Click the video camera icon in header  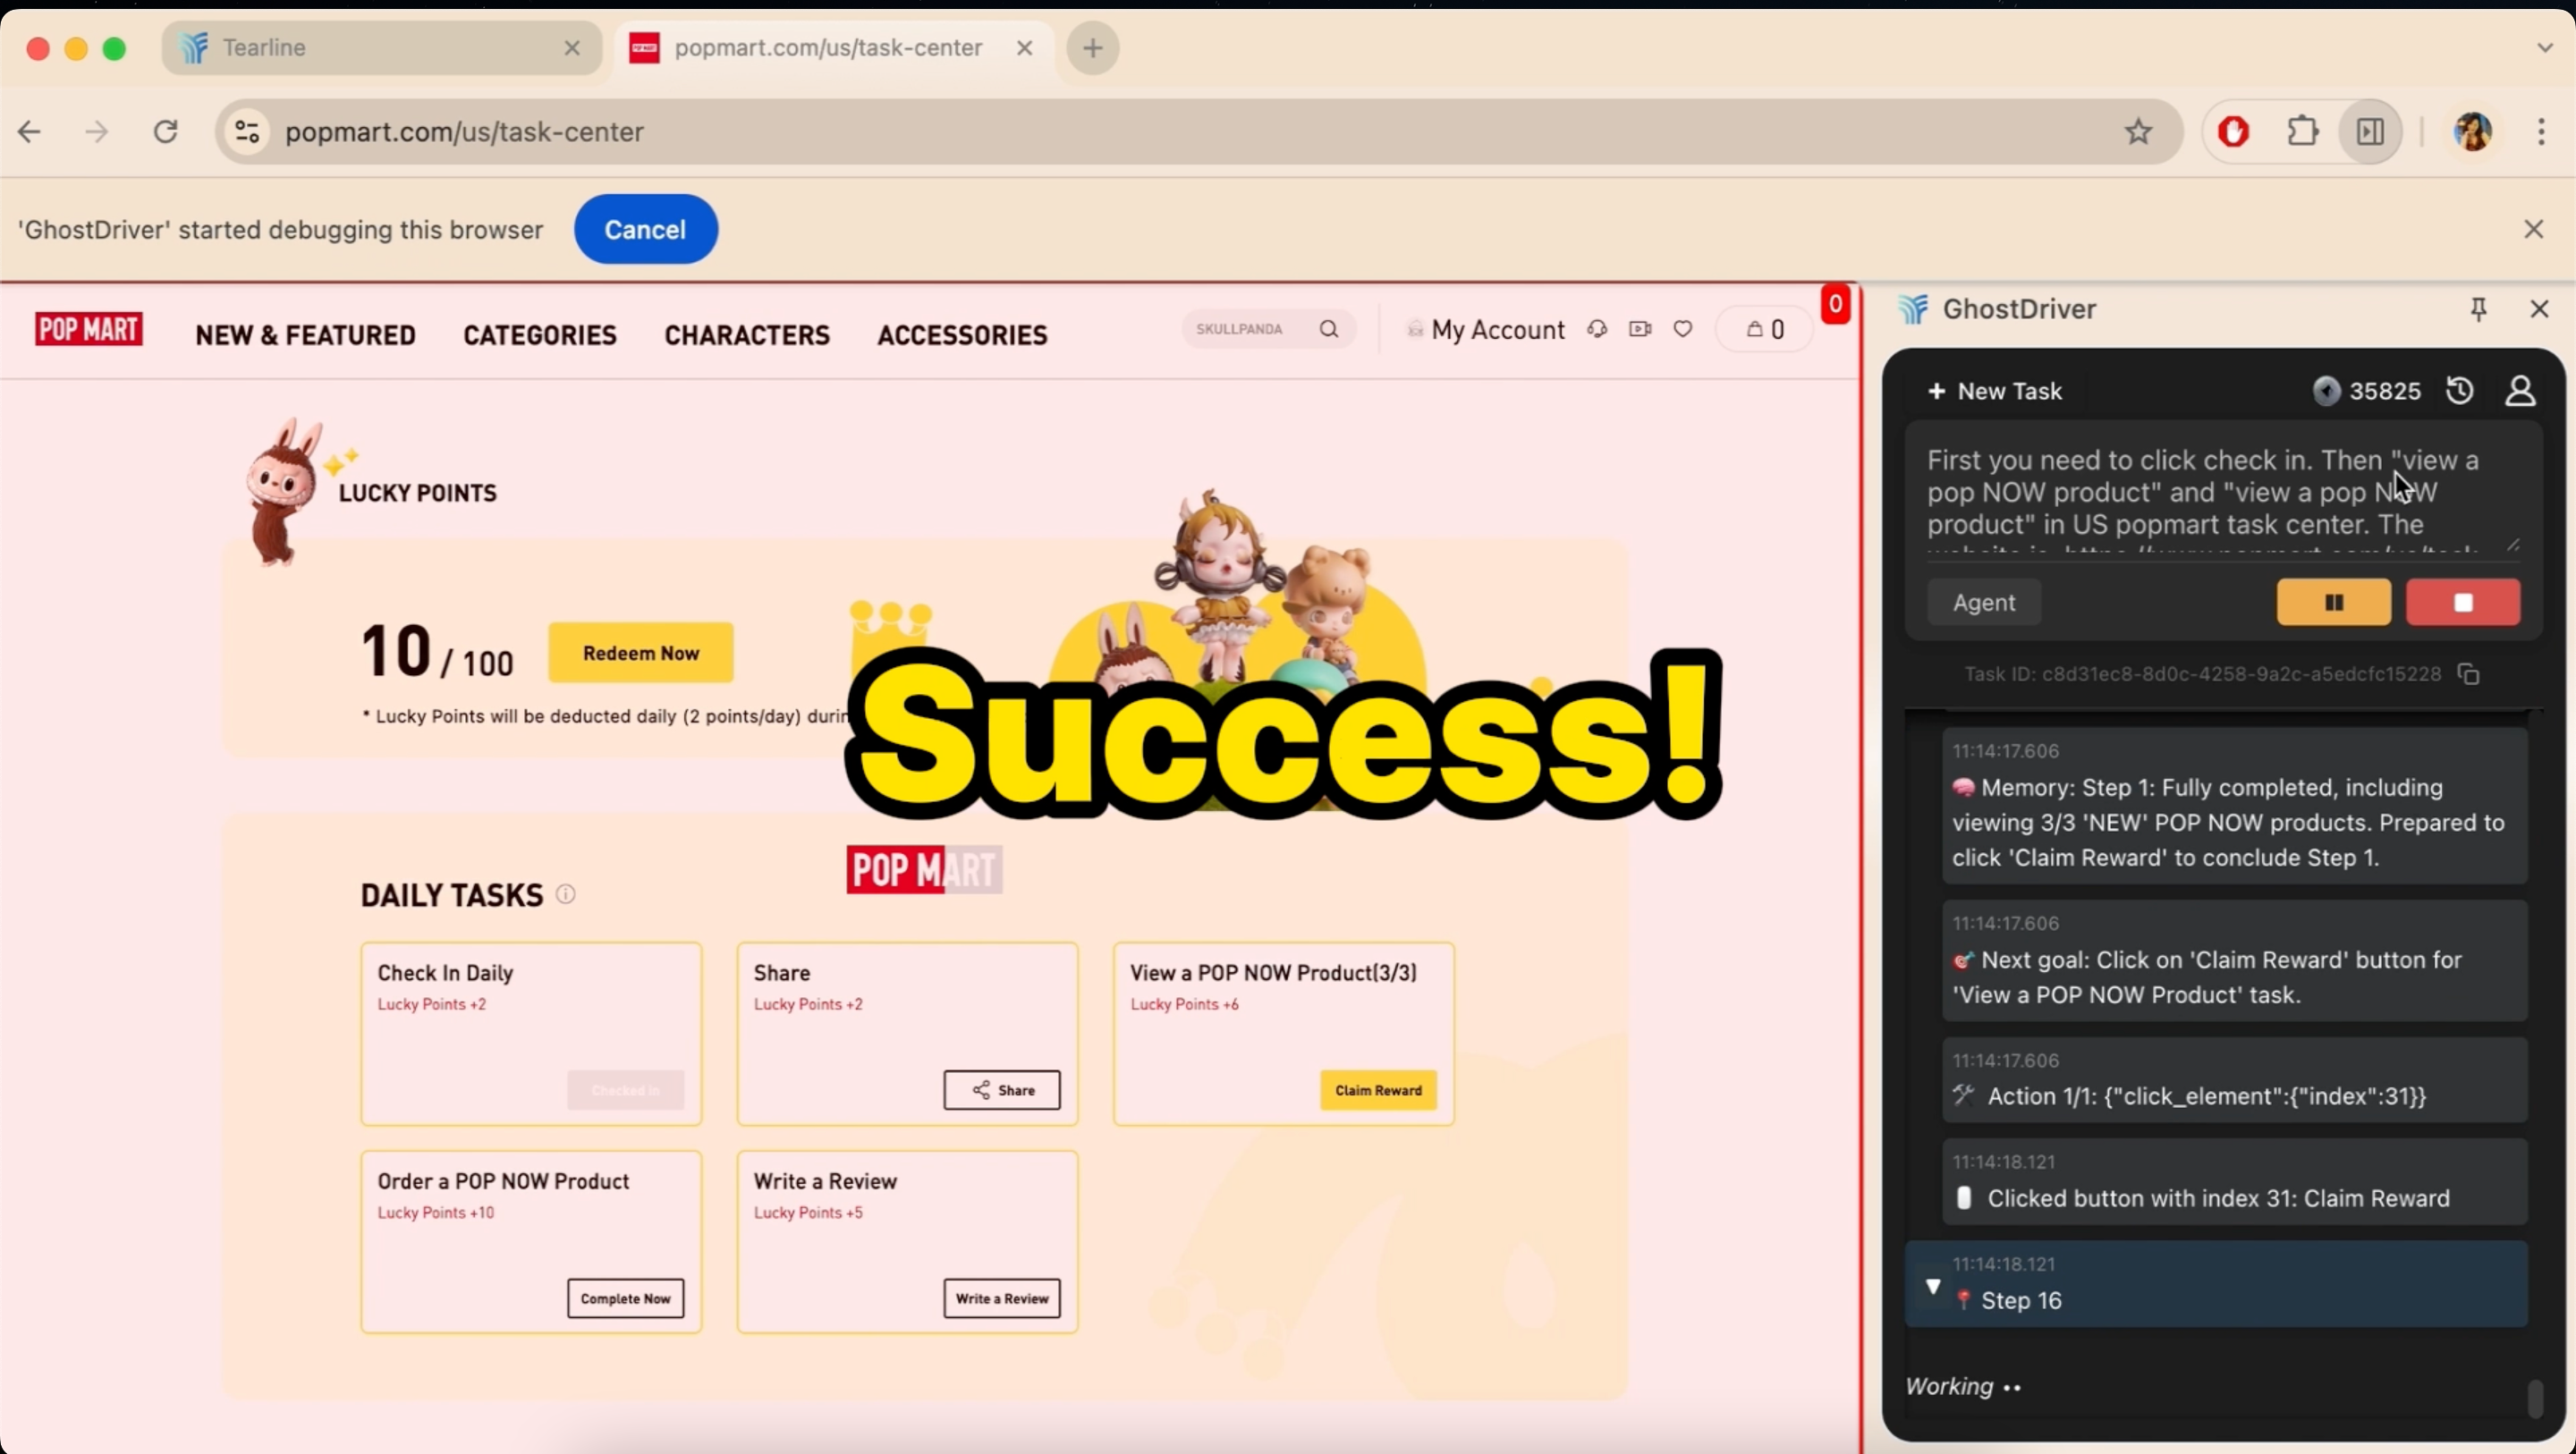coord(1640,328)
